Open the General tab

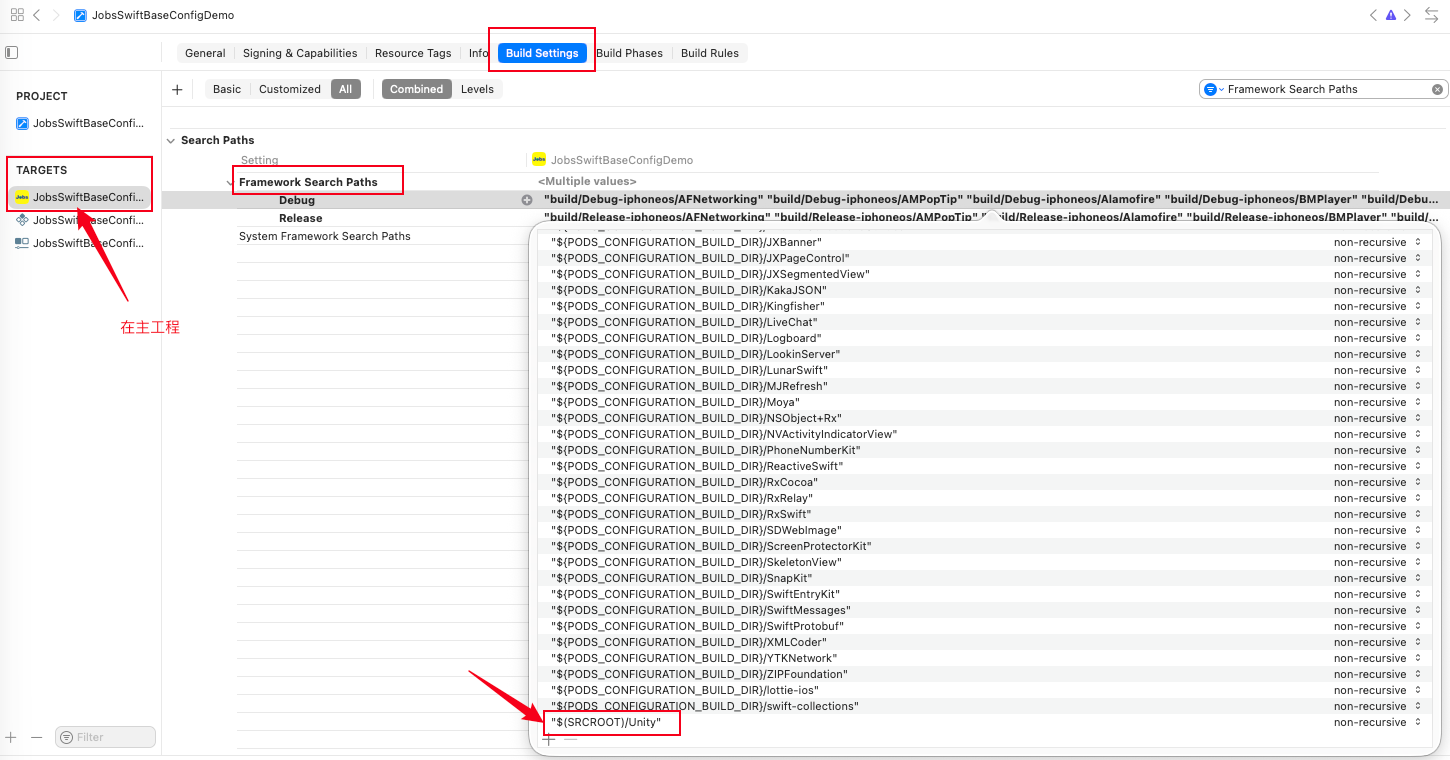click(205, 53)
